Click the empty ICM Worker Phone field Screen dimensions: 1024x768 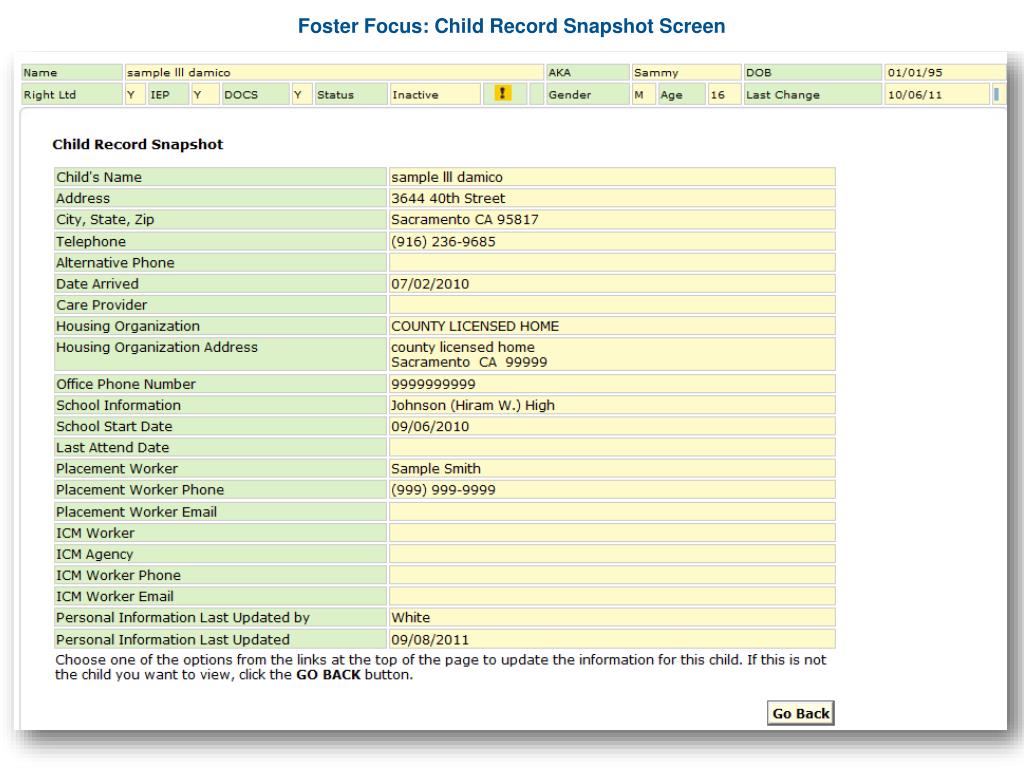[x=612, y=575]
